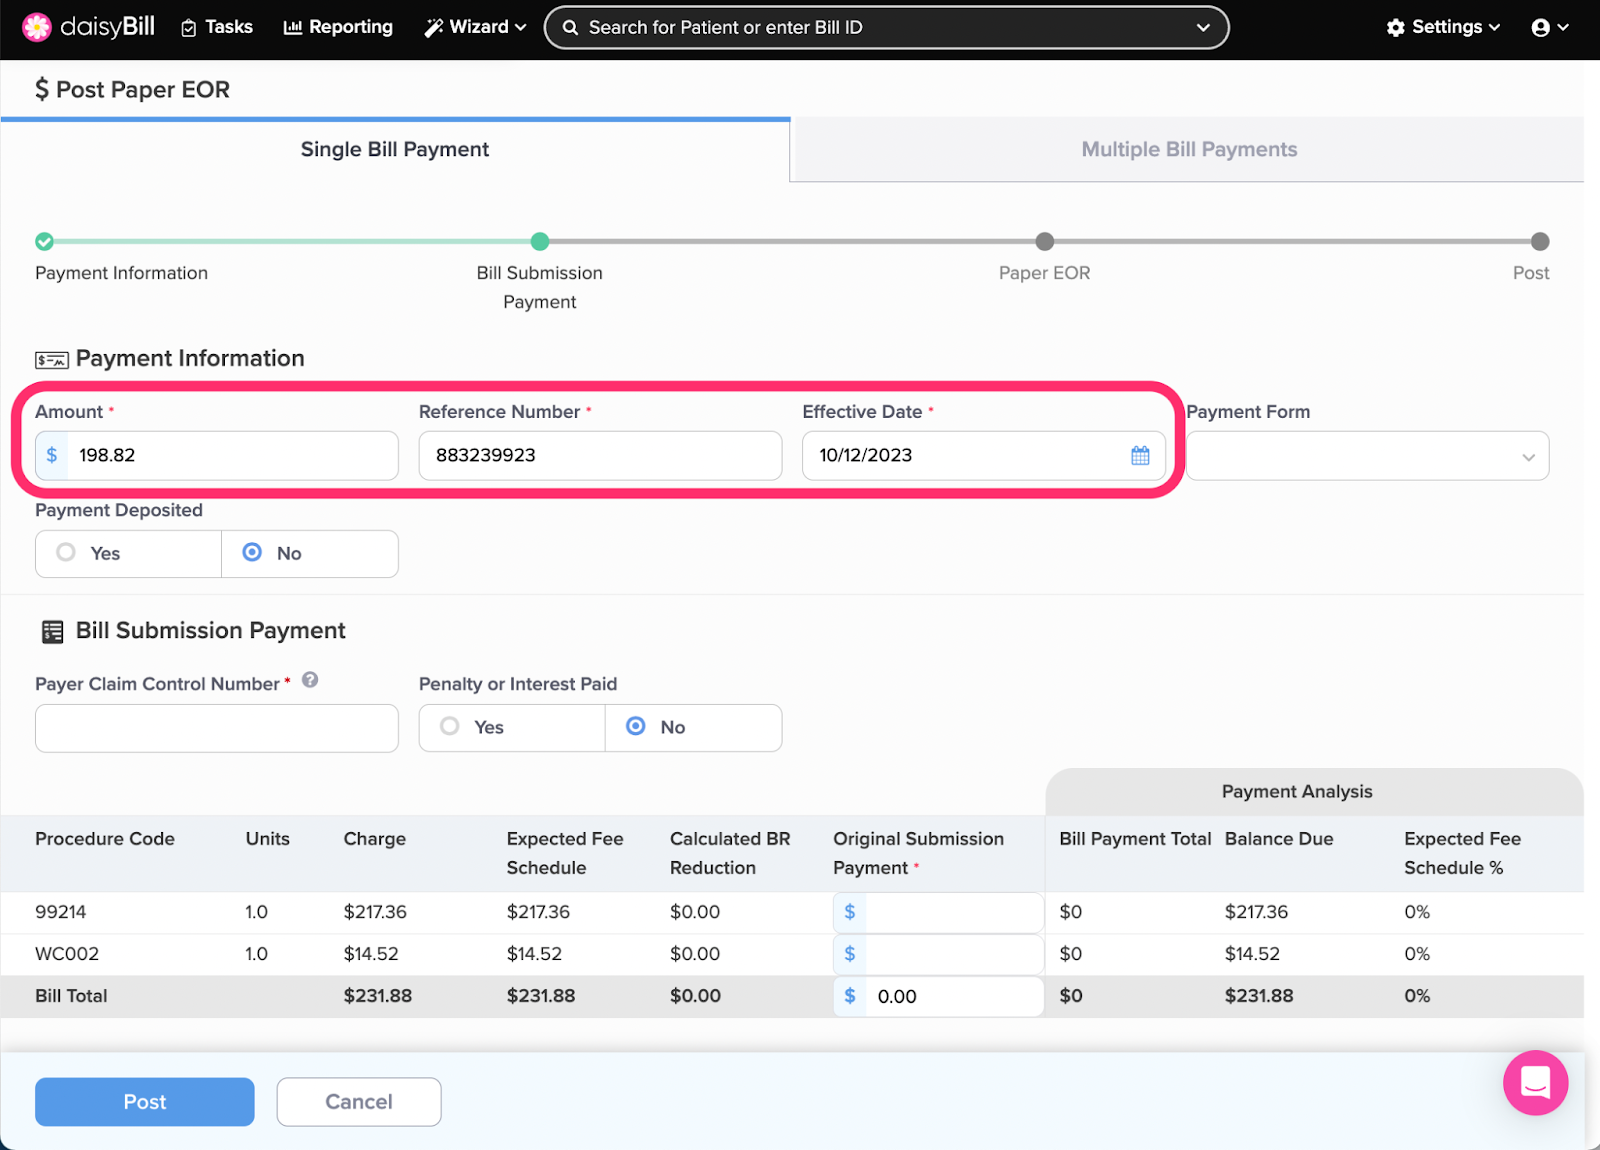
Task: Click the Payer Claim Control Number field
Action: (216, 728)
